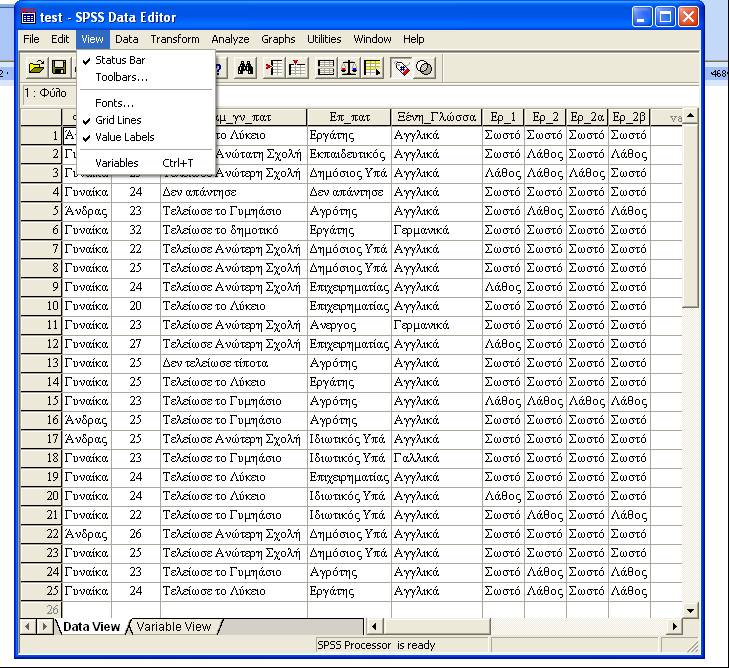
Task: Click the age value 32 in row 6
Action: [x=136, y=230]
